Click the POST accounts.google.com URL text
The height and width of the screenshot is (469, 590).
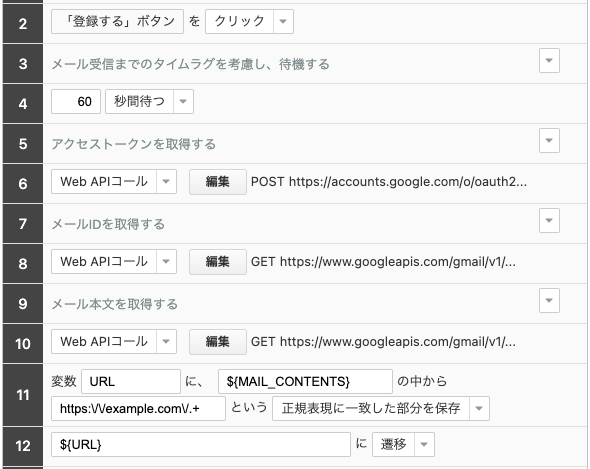(x=389, y=182)
